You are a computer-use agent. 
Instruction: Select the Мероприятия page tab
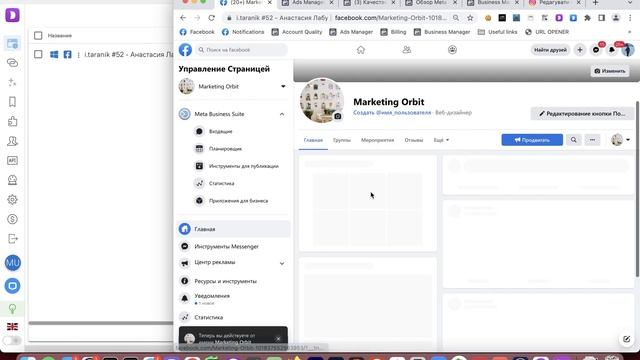(x=378, y=140)
